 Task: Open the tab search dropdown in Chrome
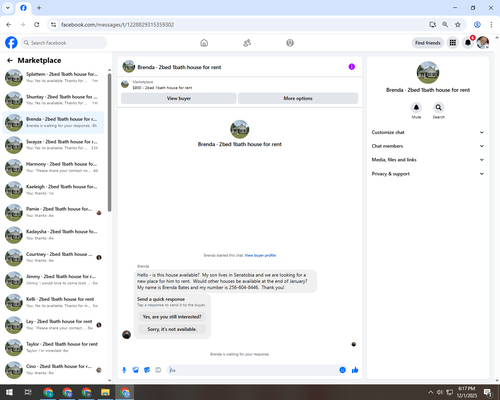click(x=8, y=8)
